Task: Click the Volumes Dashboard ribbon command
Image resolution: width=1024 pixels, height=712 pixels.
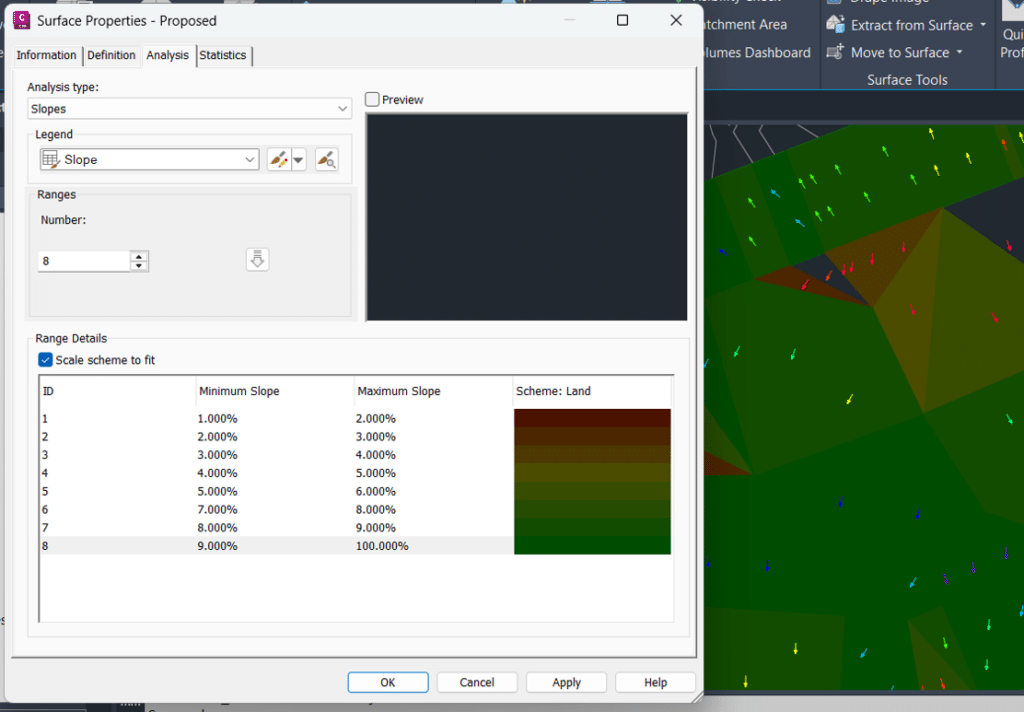Action: pyautogui.click(x=758, y=52)
